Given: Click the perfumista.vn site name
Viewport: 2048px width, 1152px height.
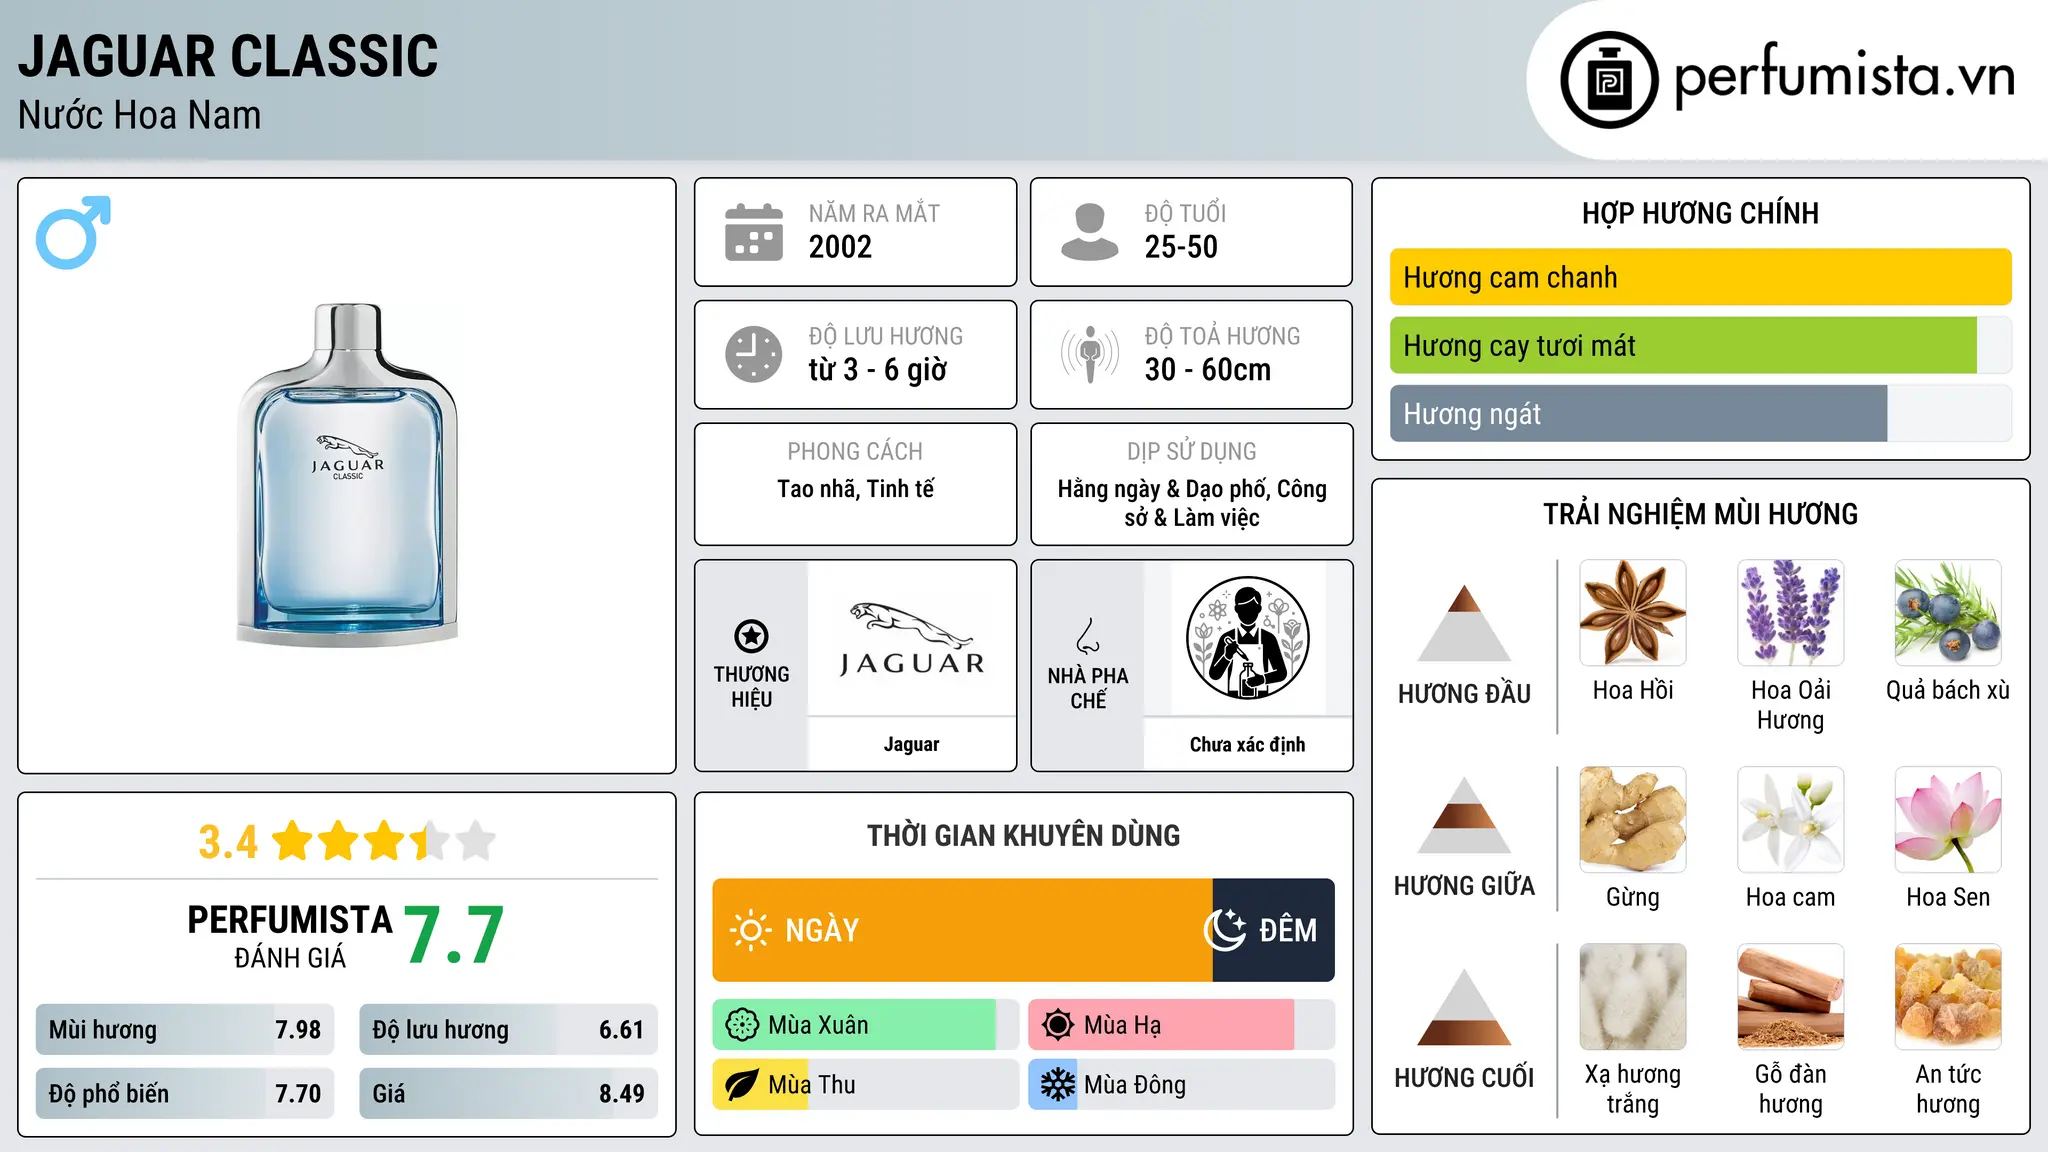Looking at the screenshot, I should [x=1845, y=76].
